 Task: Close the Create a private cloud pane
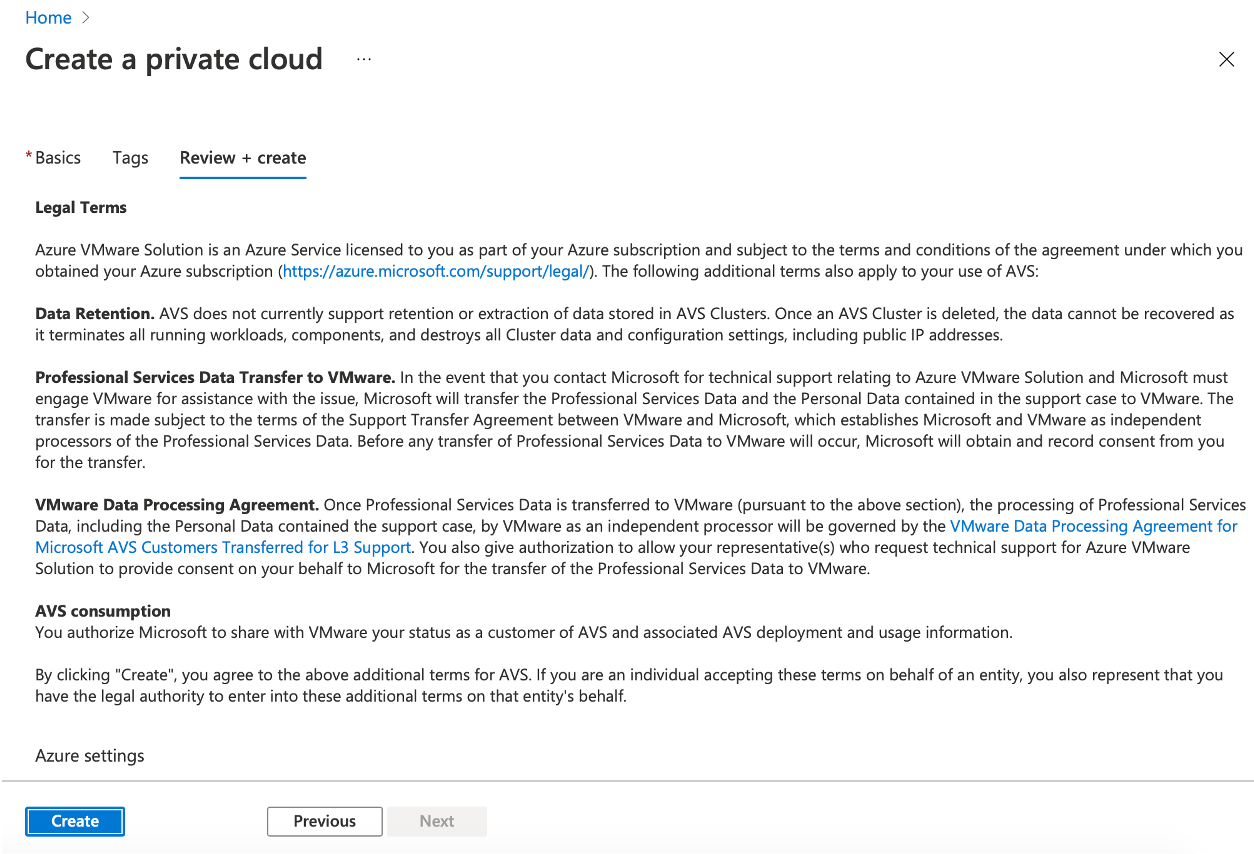point(1226,59)
